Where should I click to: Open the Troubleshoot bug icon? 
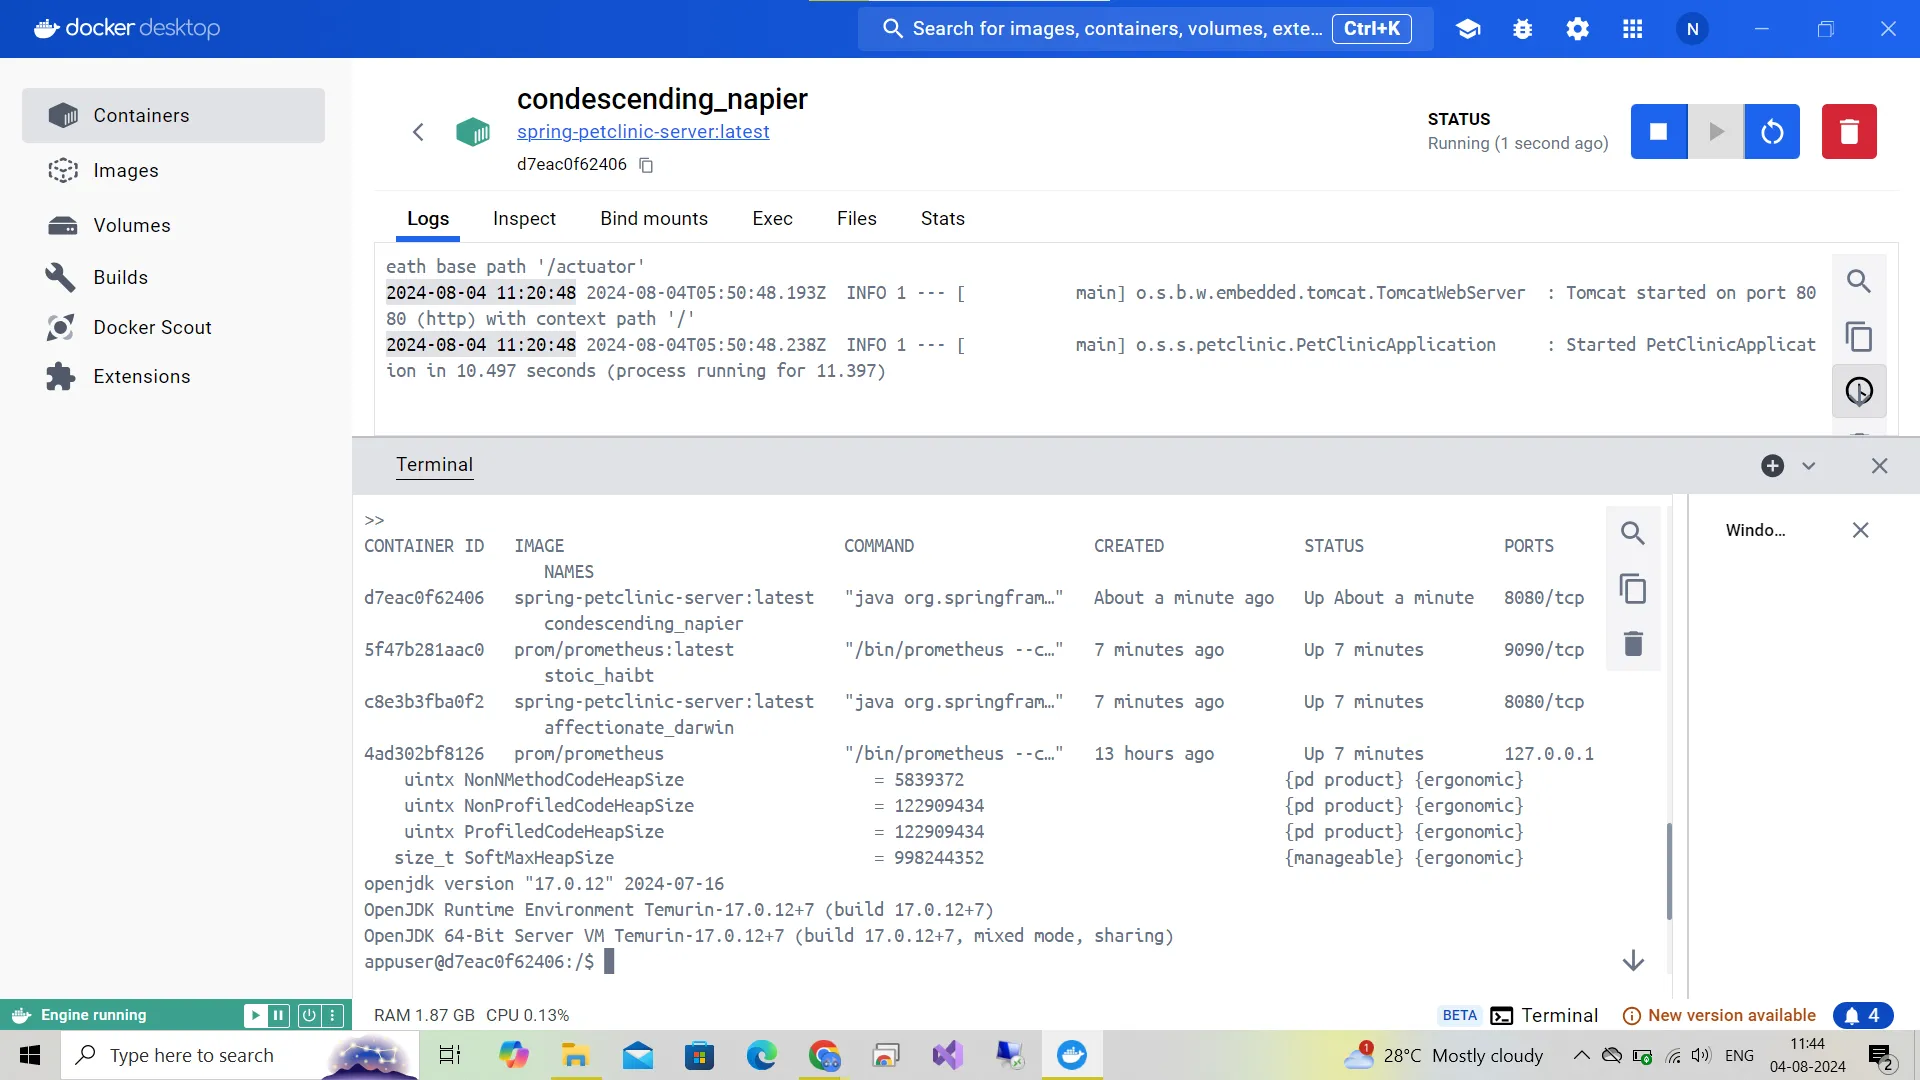tap(1523, 29)
